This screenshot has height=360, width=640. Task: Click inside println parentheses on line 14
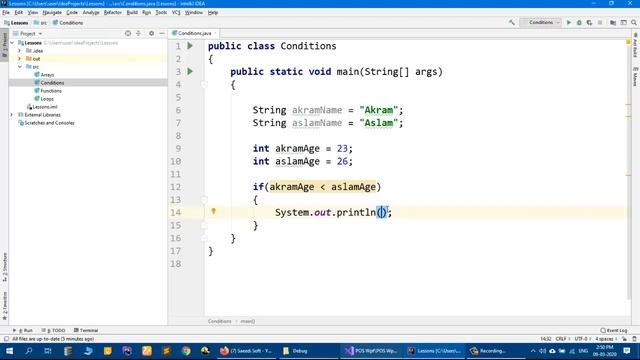[381, 212]
